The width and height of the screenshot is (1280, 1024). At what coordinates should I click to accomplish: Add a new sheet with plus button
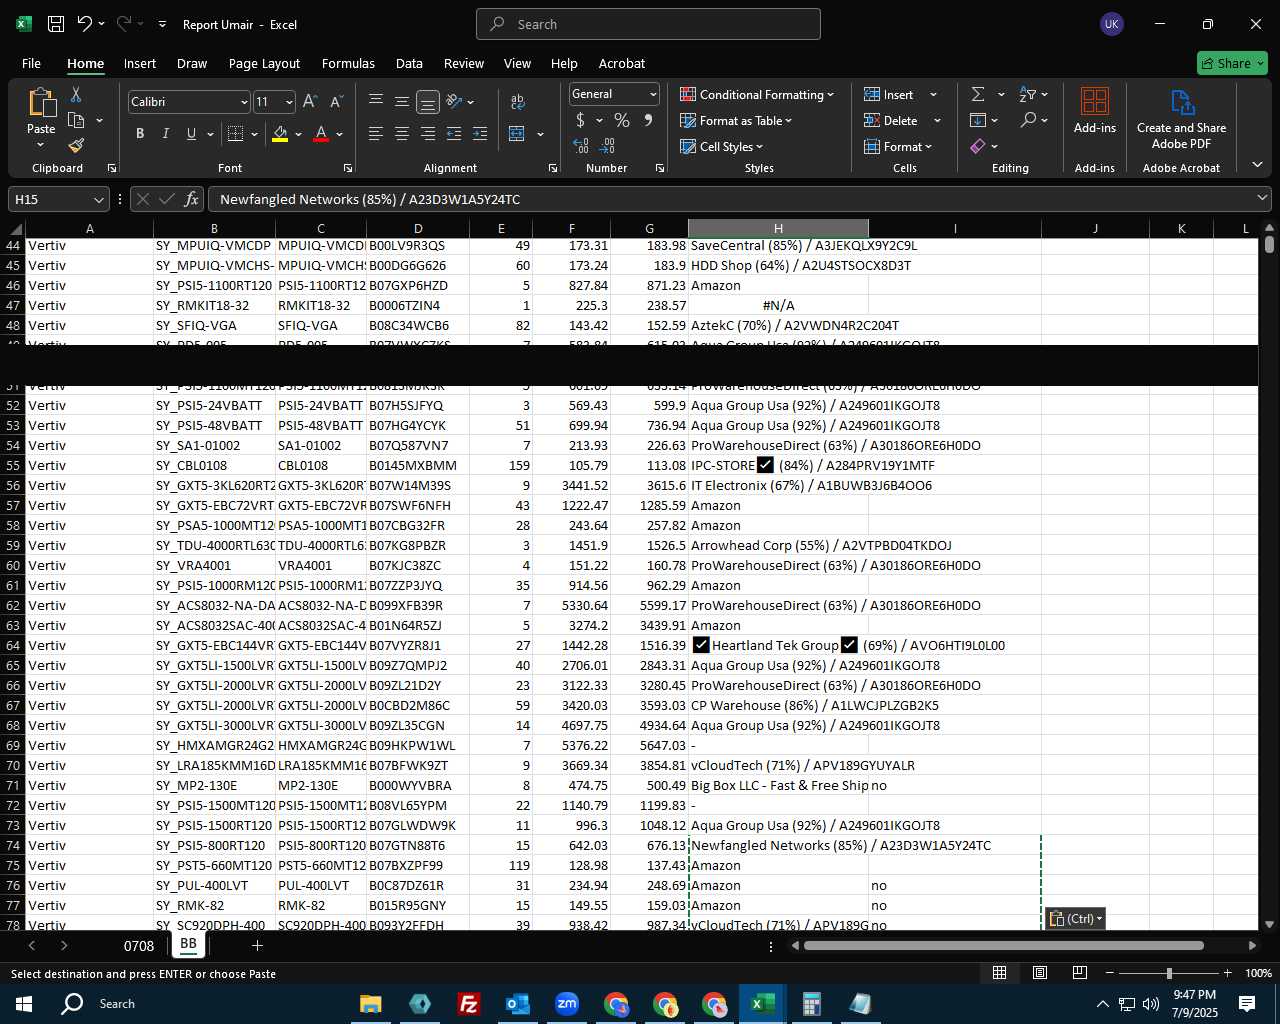click(257, 945)
